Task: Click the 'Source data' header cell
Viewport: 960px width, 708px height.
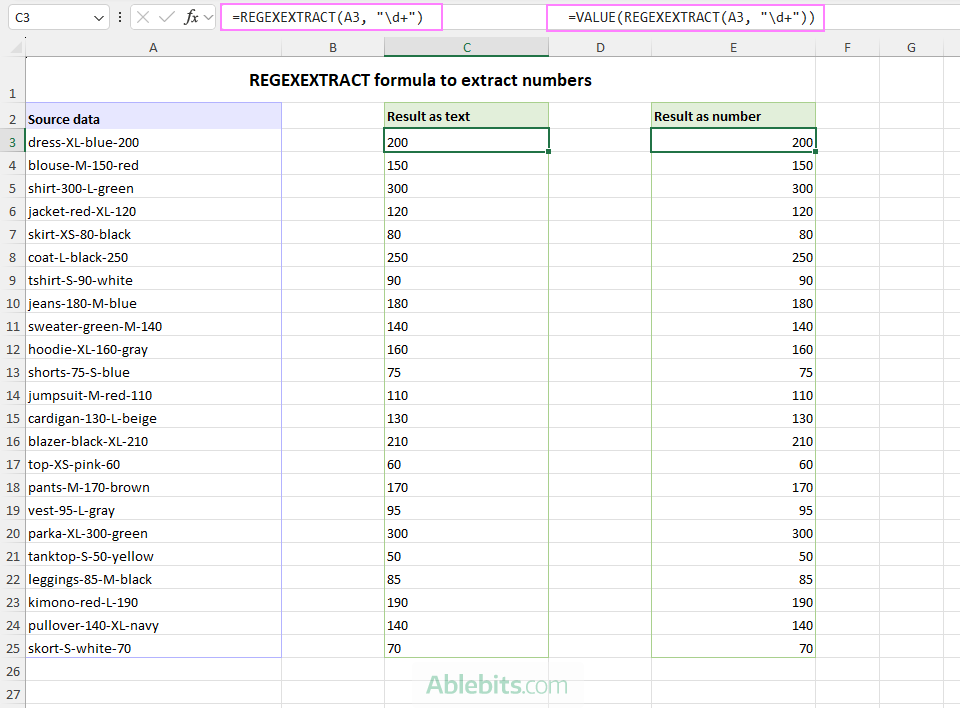Action: pyautogui.click(x=153, y=116)
